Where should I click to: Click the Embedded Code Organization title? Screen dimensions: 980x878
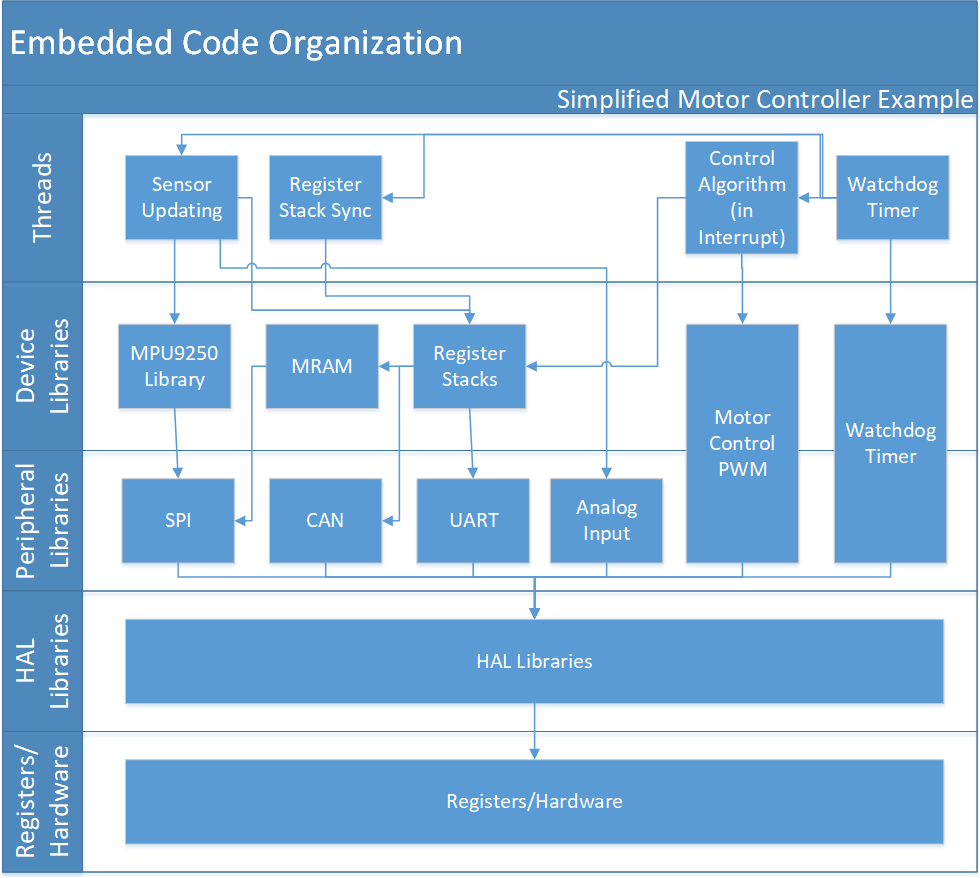[236, 43]
